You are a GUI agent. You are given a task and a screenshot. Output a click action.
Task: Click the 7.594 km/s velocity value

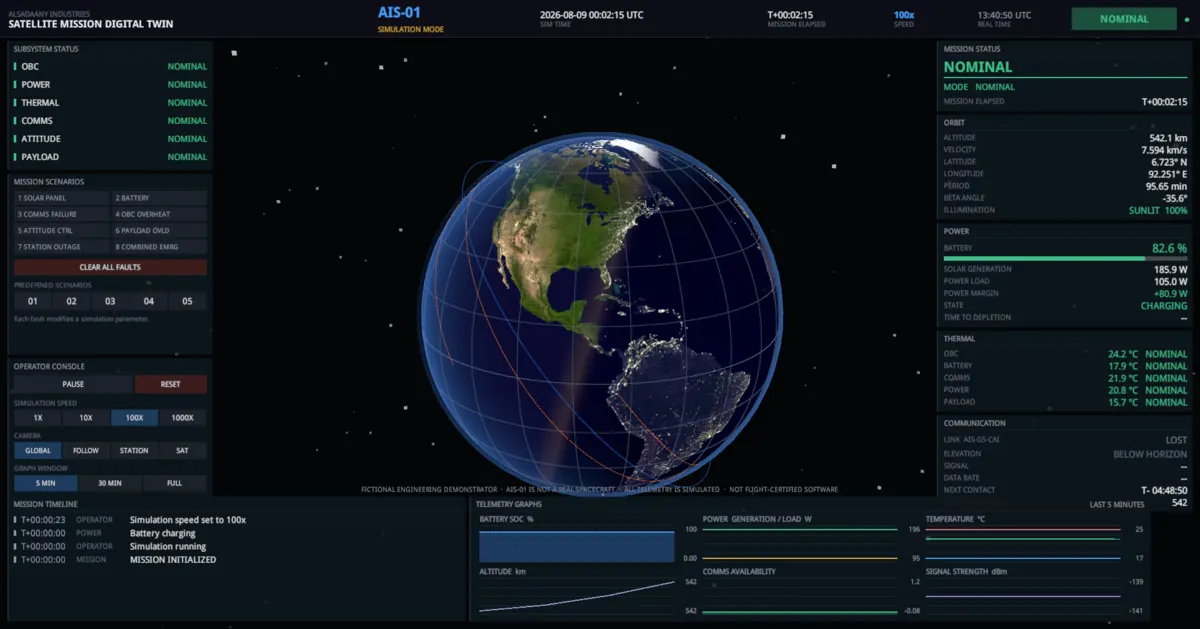1164,150
